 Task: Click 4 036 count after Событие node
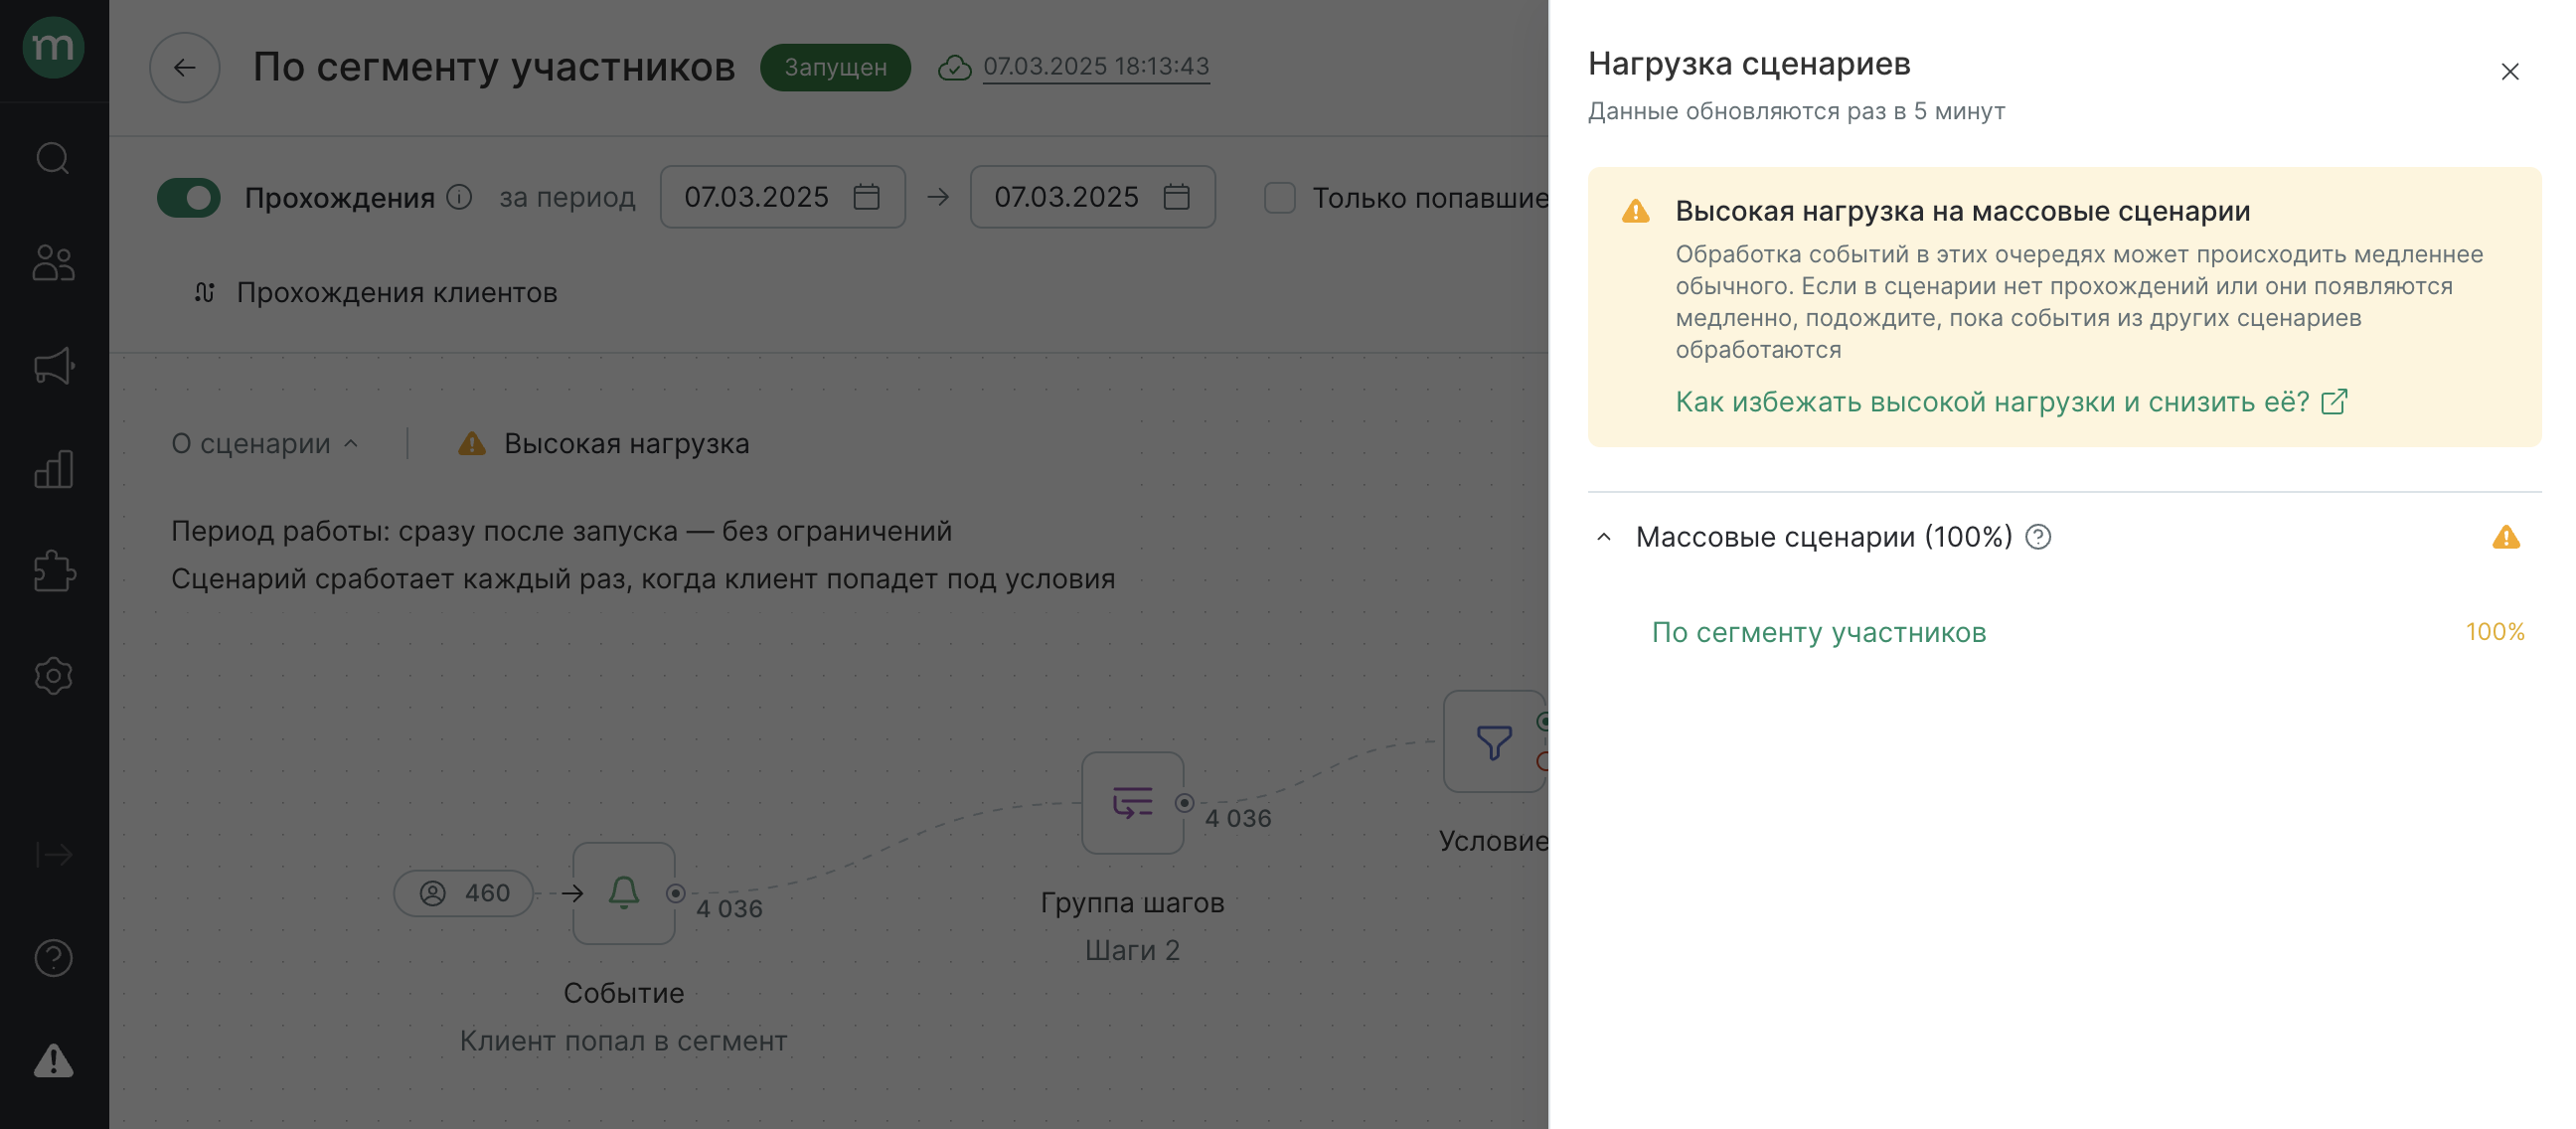tap(729, 909)
